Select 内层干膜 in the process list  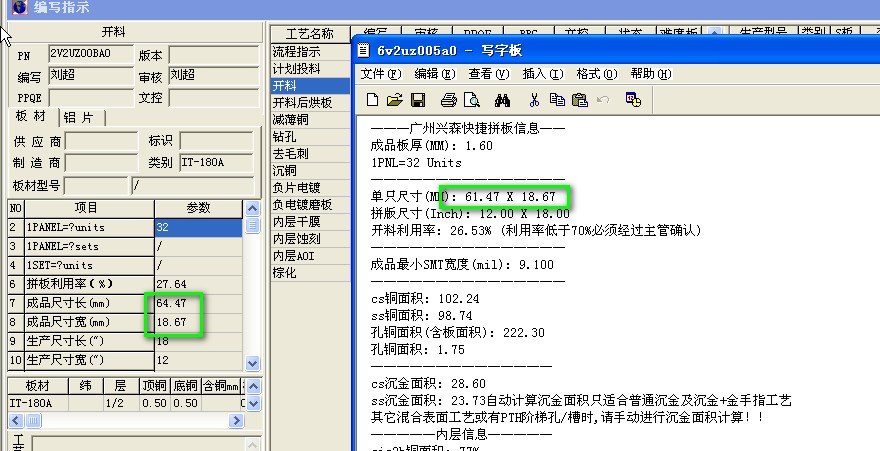[x=310, y=222]
